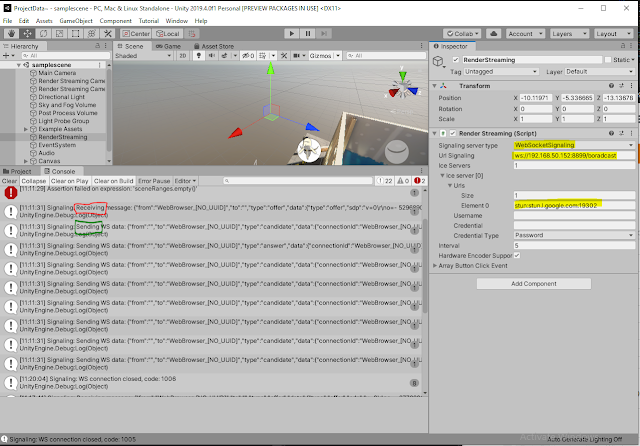Click the Hierarchy create plus button
The width and height of the screenshot is (640, 446).
[x=8, y=55]
